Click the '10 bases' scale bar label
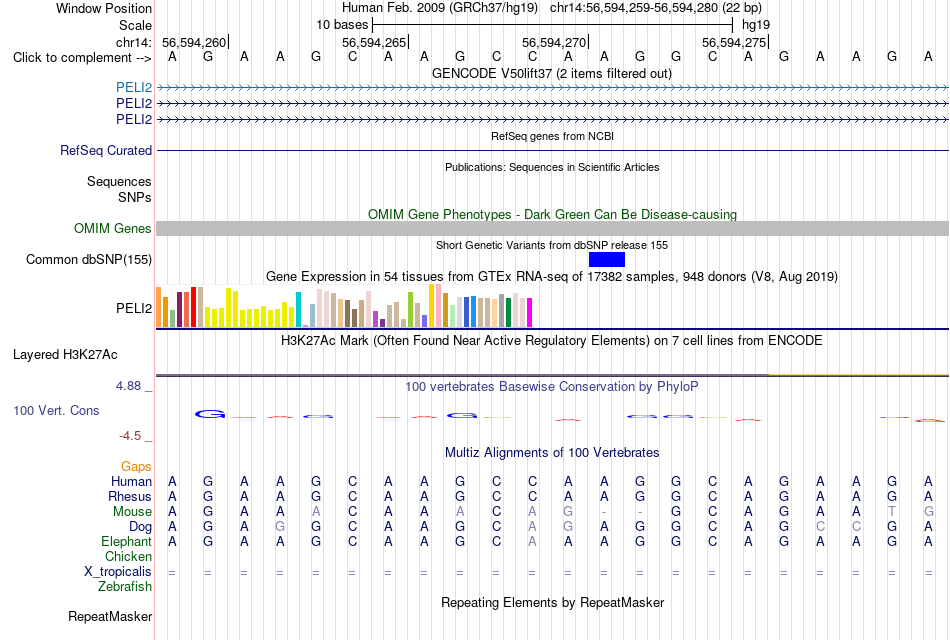 342,25
